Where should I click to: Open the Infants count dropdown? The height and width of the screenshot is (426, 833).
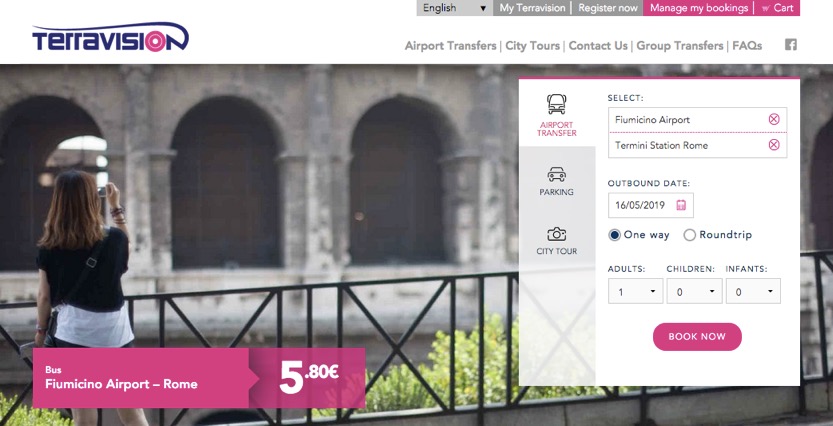753,291
